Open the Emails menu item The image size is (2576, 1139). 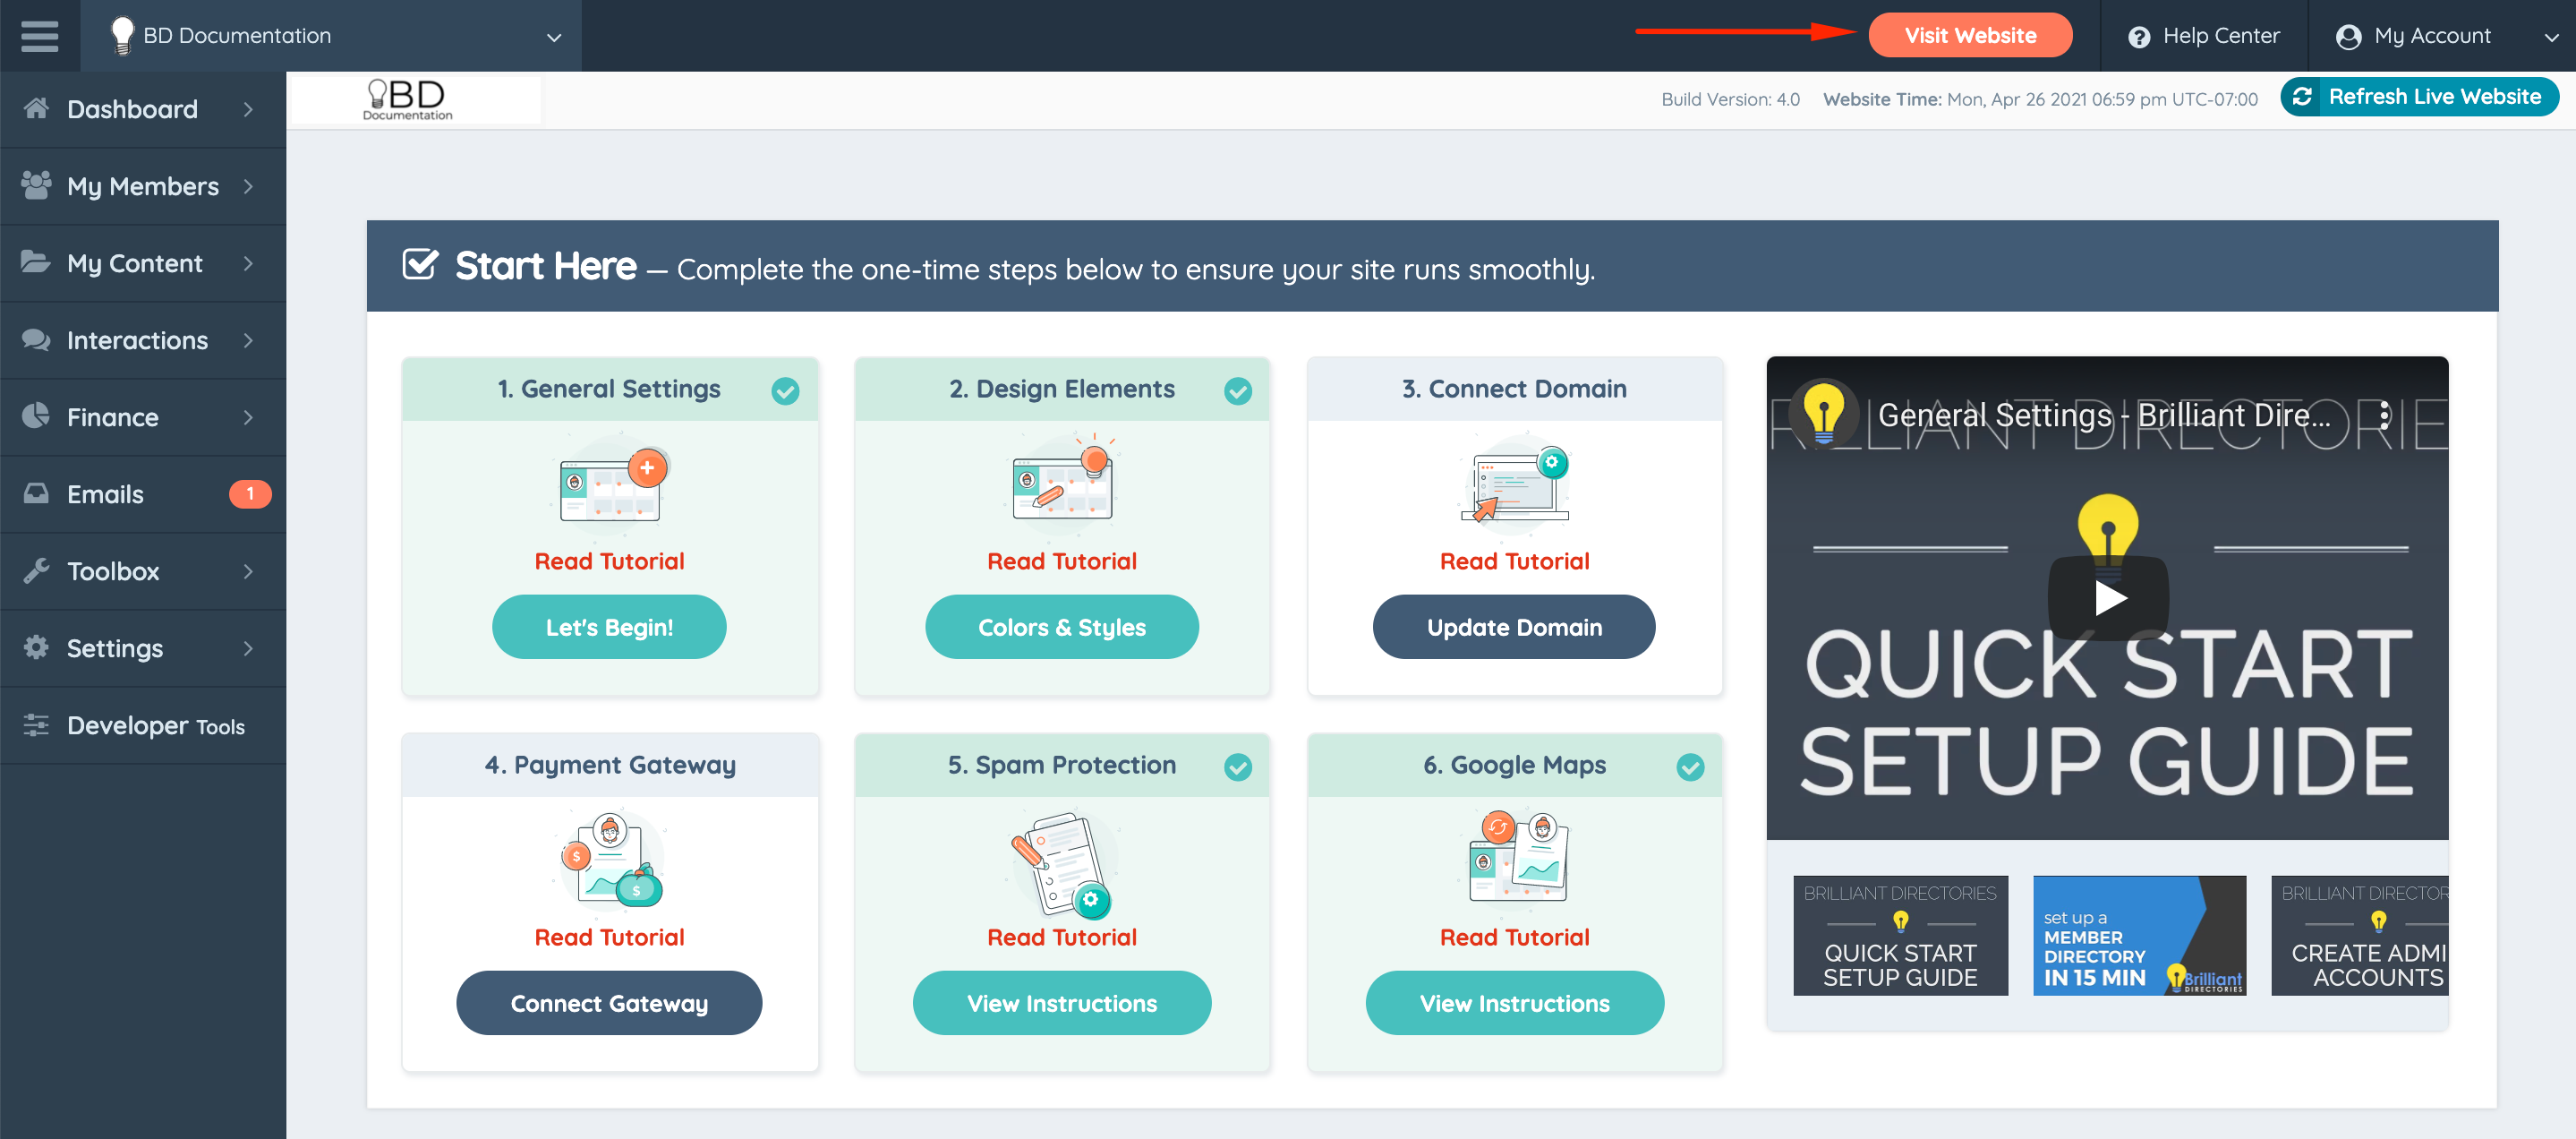pyautogui.click(x=105, y=494)
